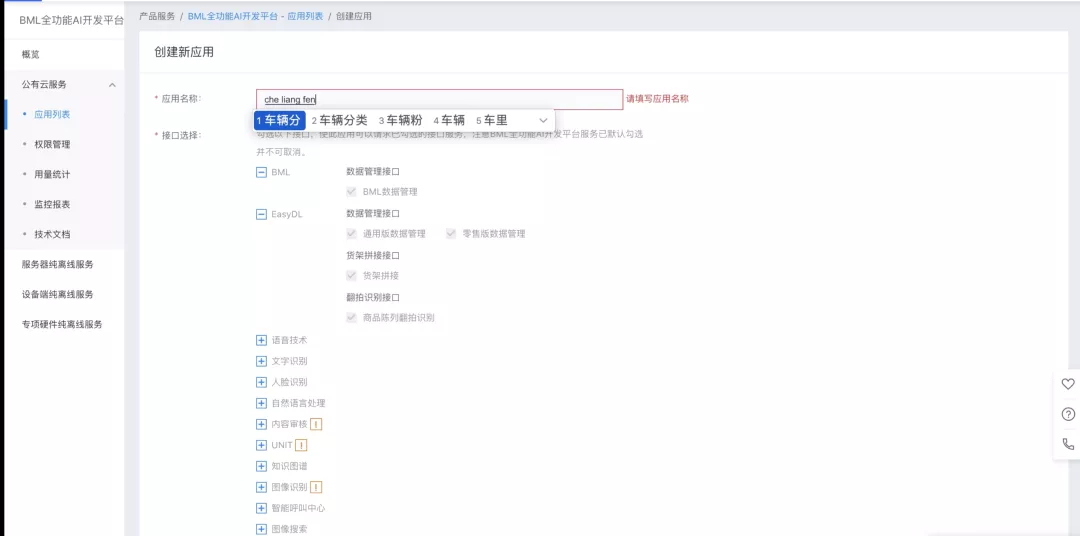Expand the 知识图谱 group
The width and height of the screenshot is (1080, 536).
click(x=261, y=466)
